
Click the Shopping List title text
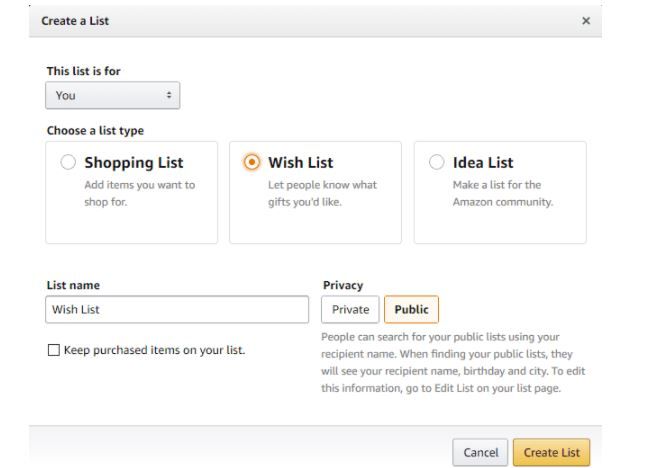[134, 163]
